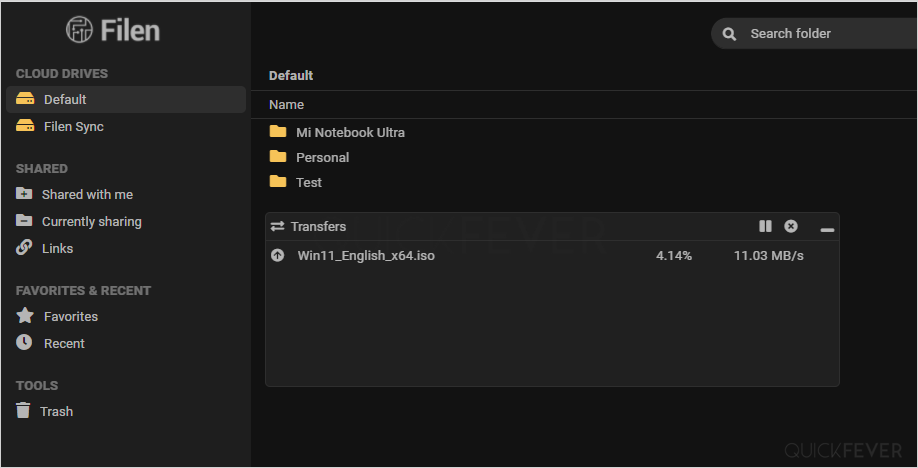This screenshot has width=918, height=468.
Task: Click the chain Links icon
Action: tap(24, 247)
